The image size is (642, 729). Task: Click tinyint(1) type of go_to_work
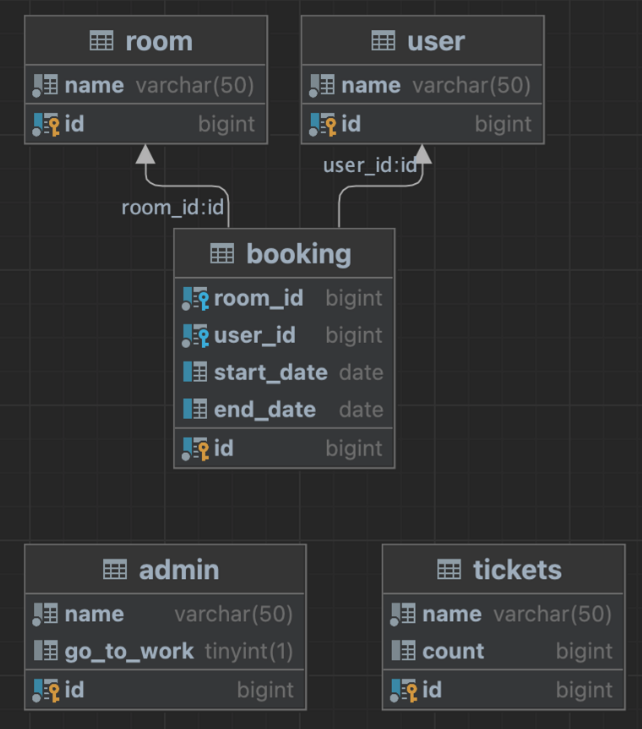pos(249,652)
